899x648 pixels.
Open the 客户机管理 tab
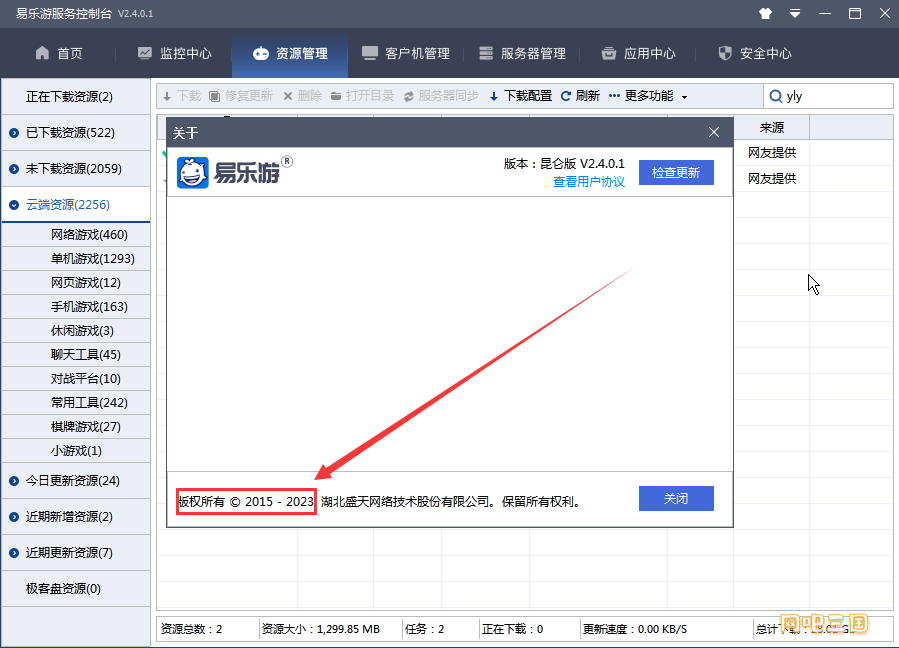point(406,53)
